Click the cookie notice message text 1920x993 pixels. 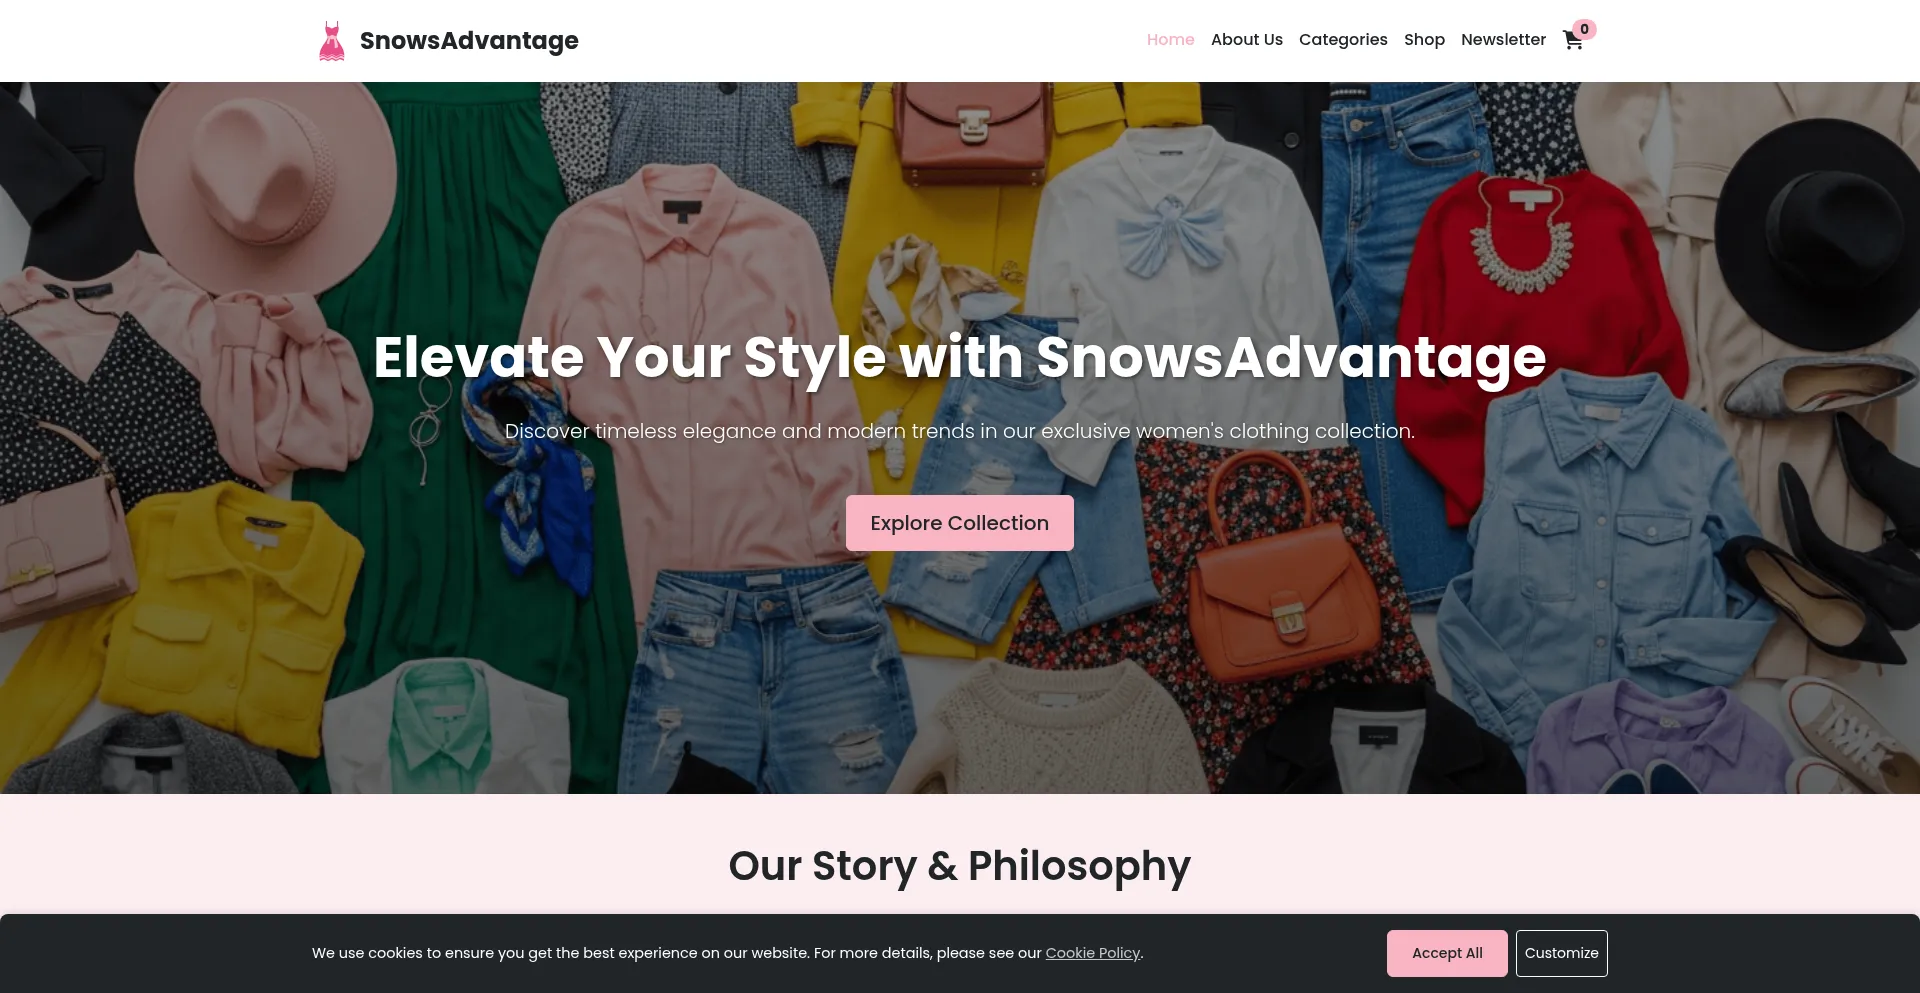coord(727,953)
